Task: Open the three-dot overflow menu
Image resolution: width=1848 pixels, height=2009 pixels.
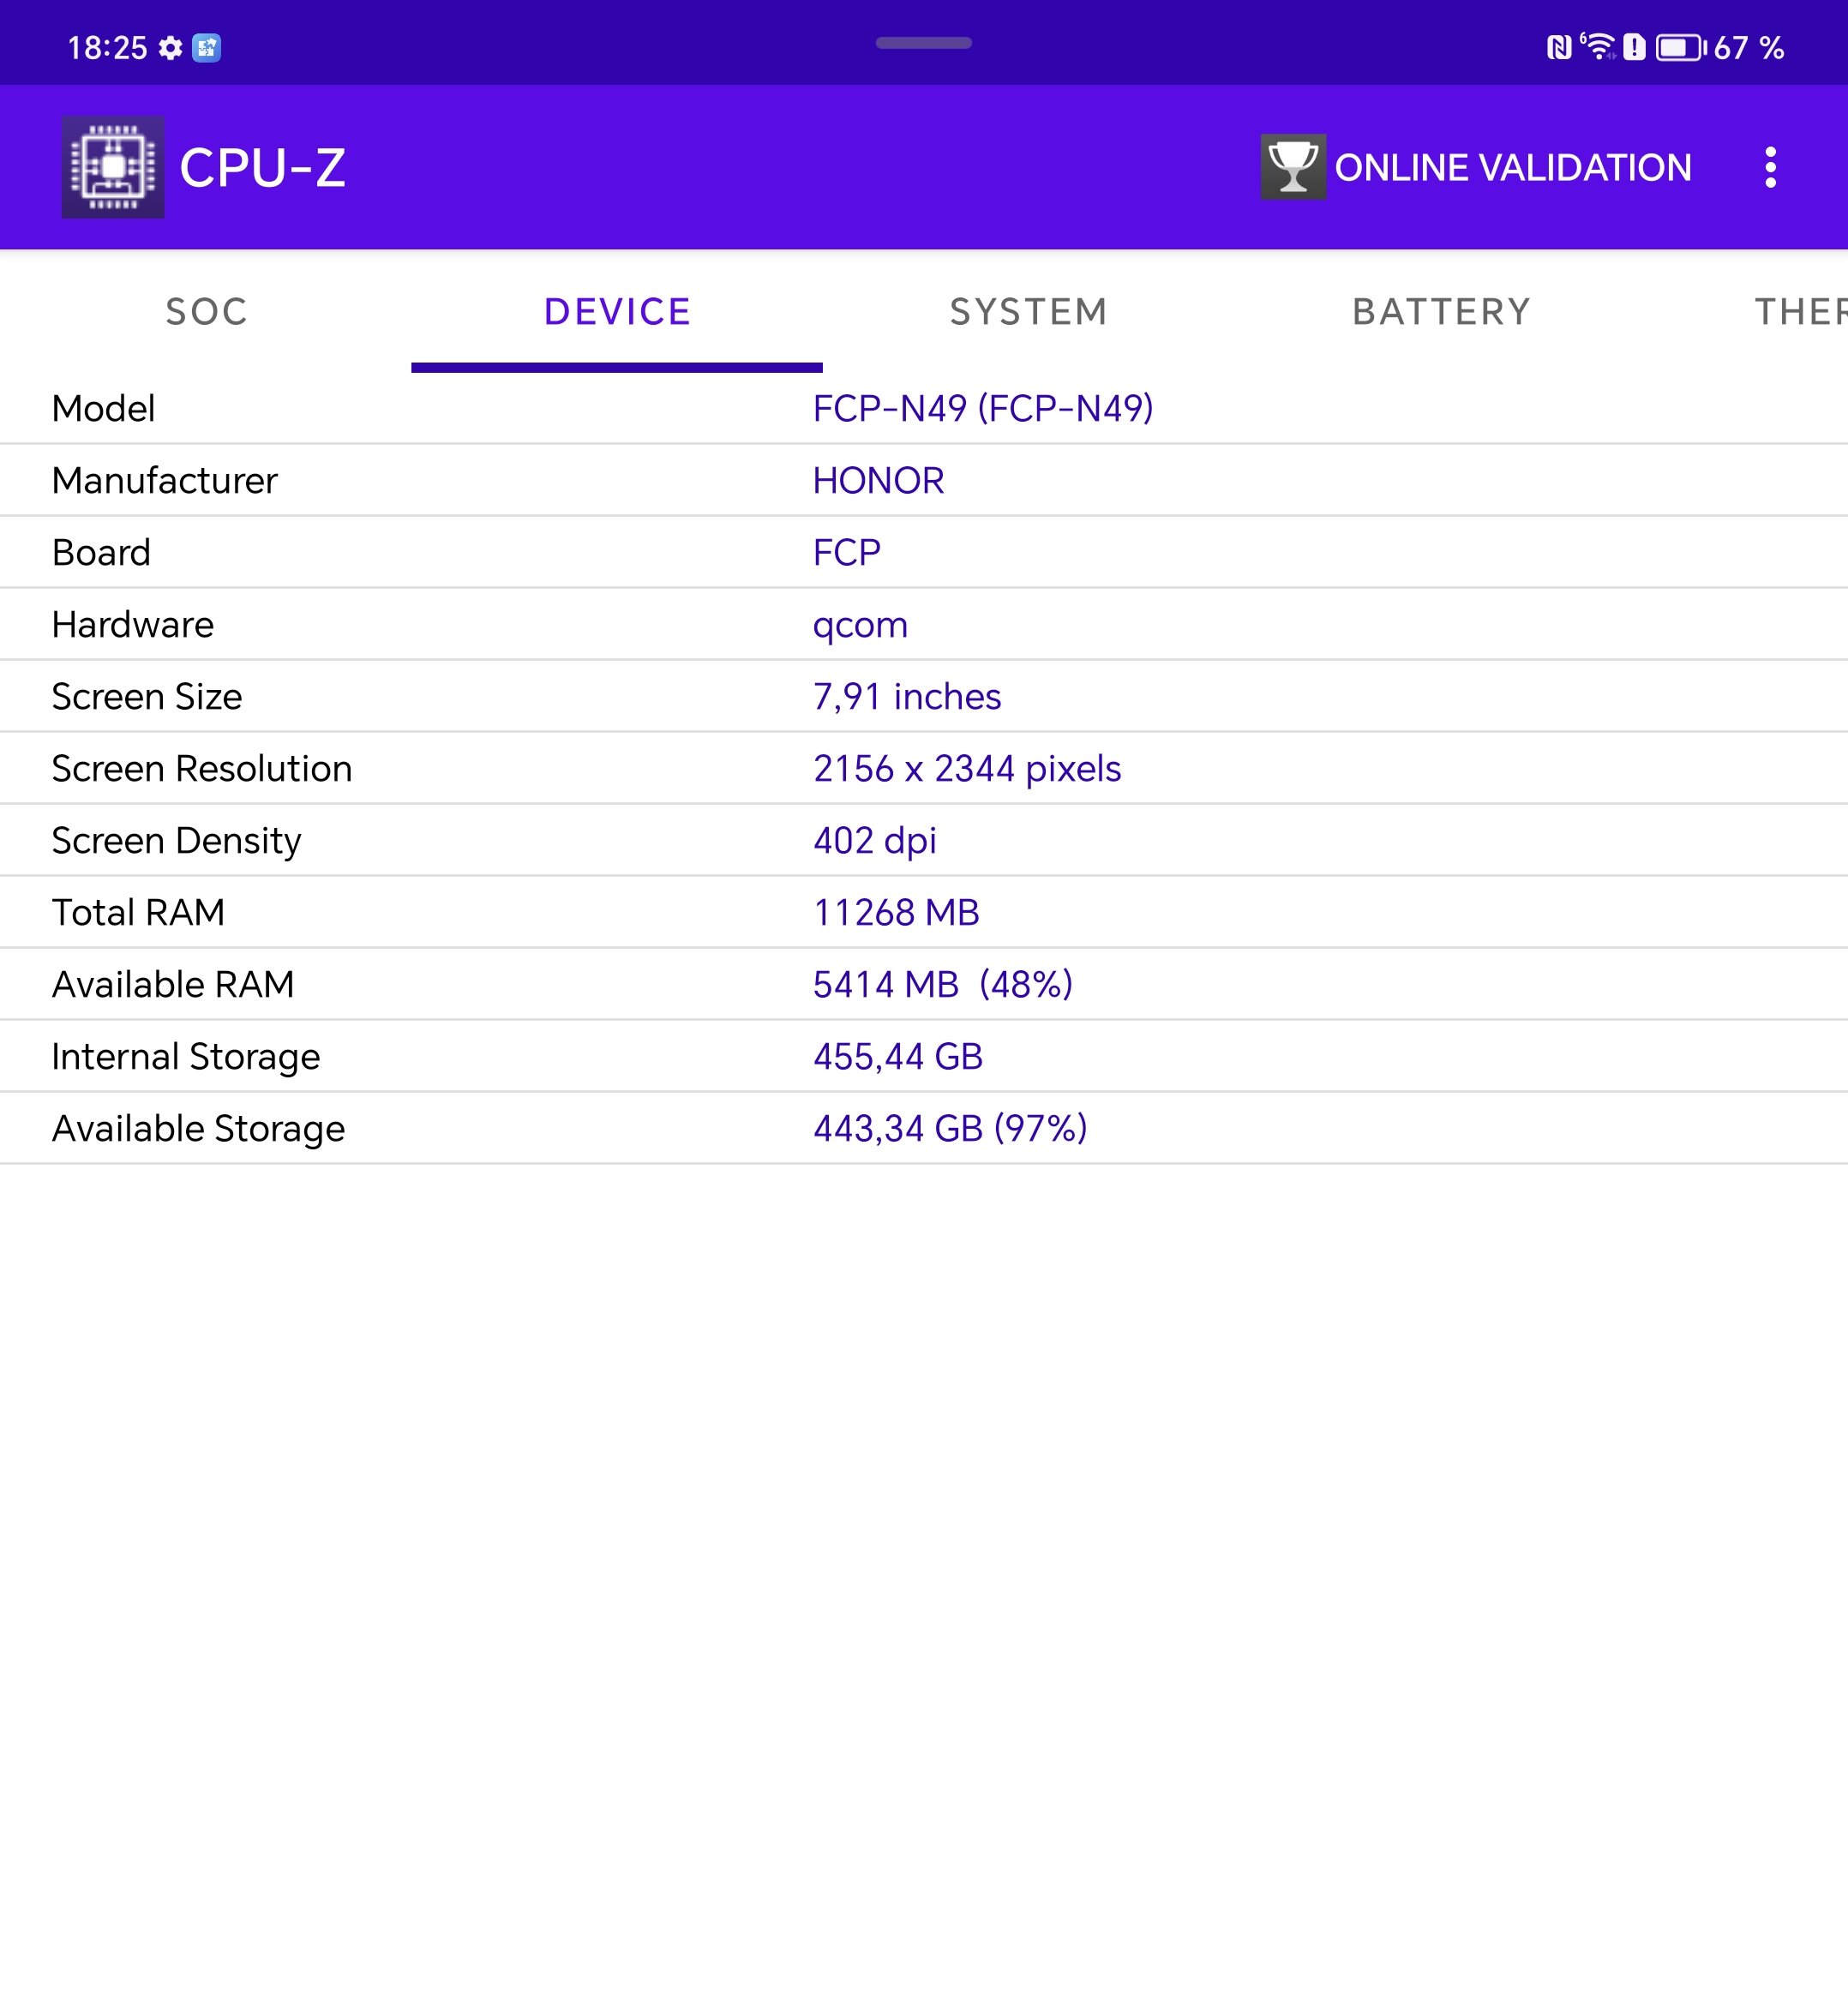Action: 1770,167
